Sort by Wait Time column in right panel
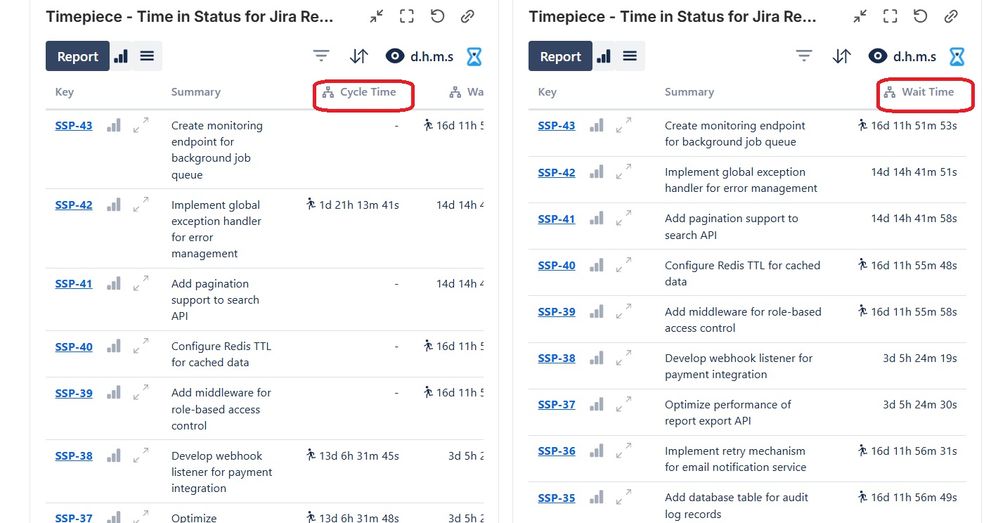998x523 pixels. click(927, 92)
